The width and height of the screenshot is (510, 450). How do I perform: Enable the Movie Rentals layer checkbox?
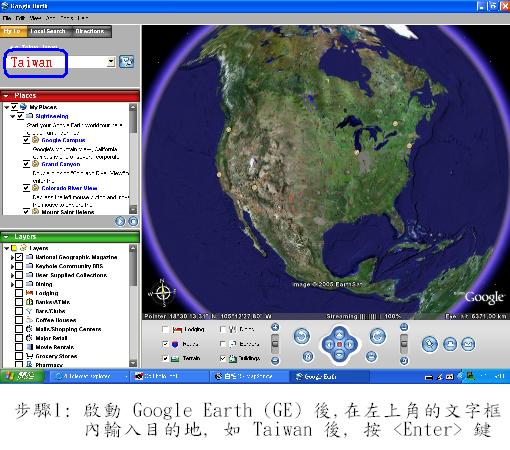[x=19, y=347]
